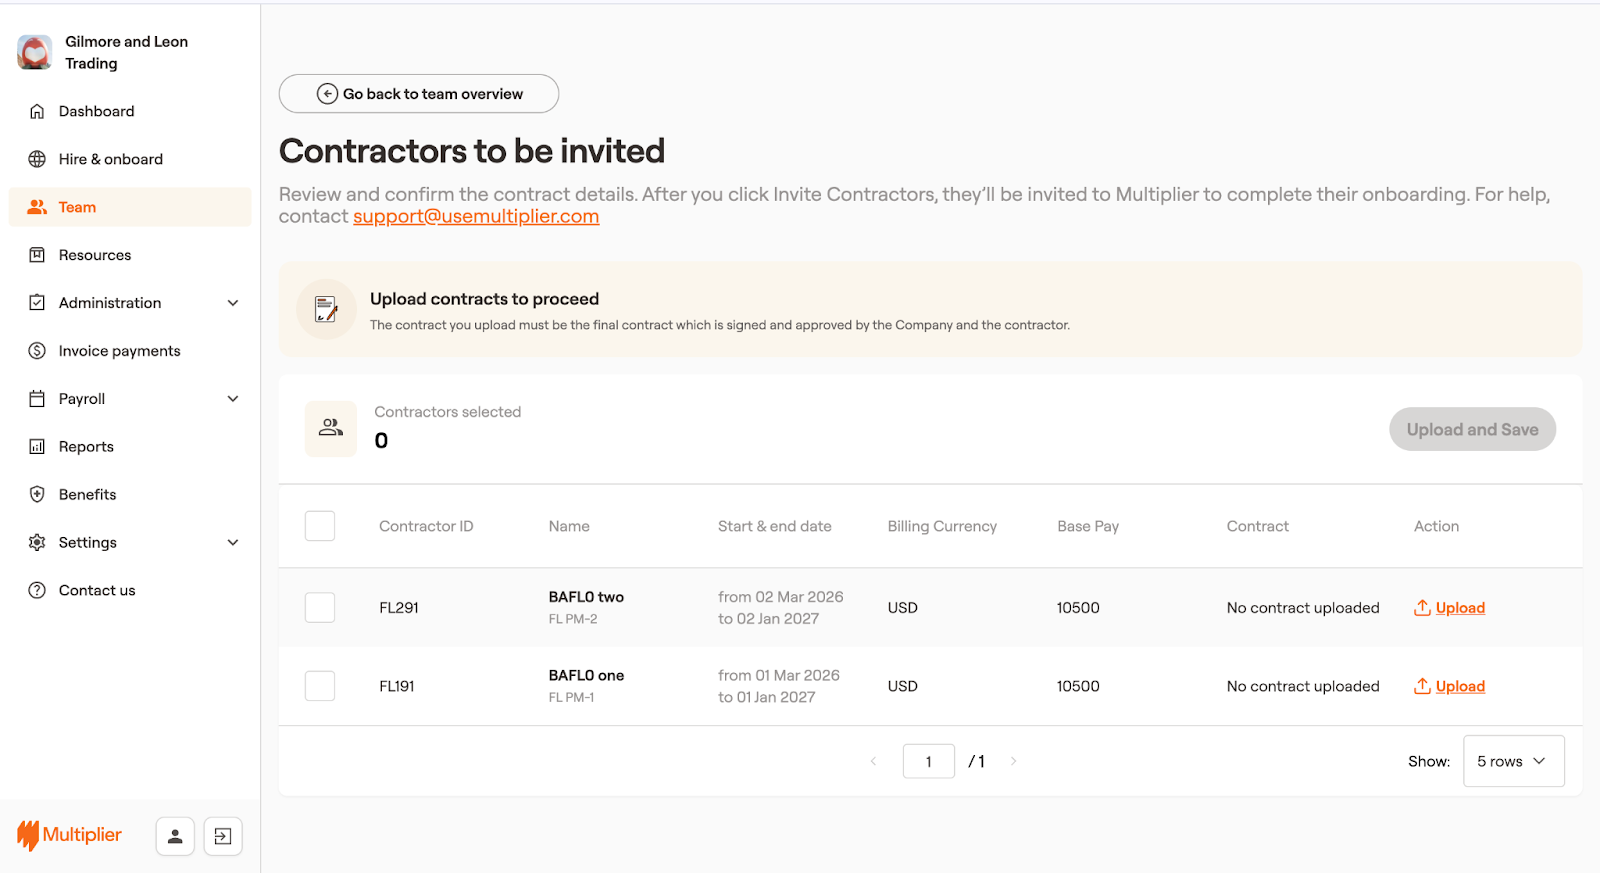Open the support@usemultiplier.com email link
This screenshot has height=873, width=1600.
[476, 217]
